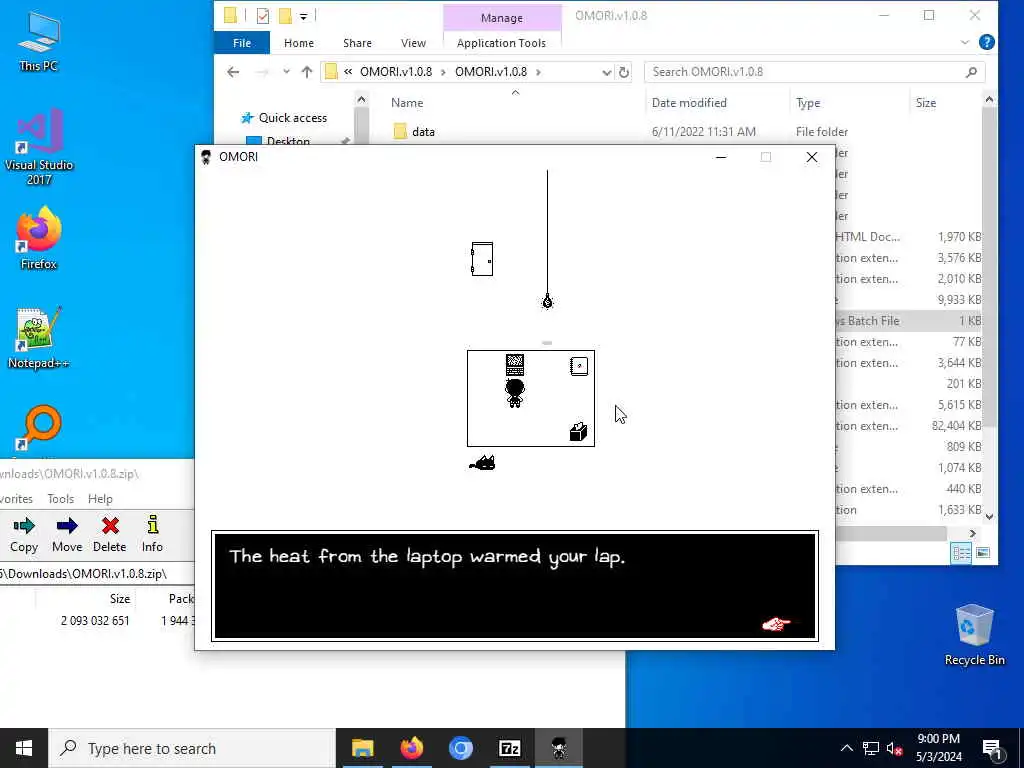Open network status tray icon
This screenshot has width=1024, height=768.
[x=871, y=748]
